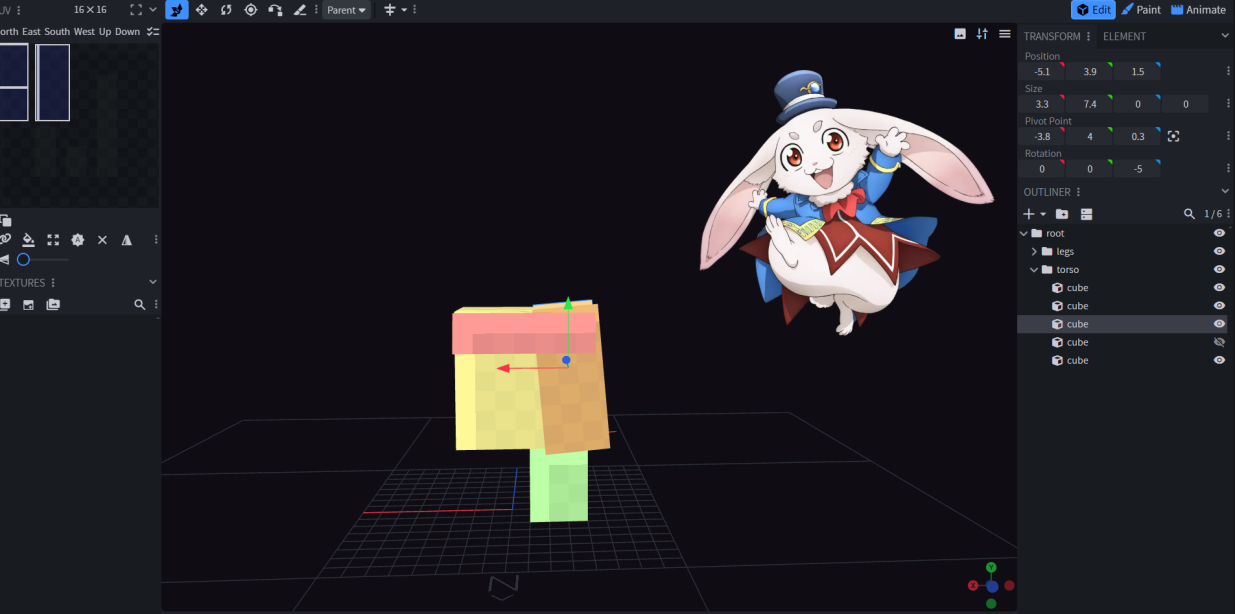
Task: Select the Resize tool in toolbar
Action: (x=202, y=10)
